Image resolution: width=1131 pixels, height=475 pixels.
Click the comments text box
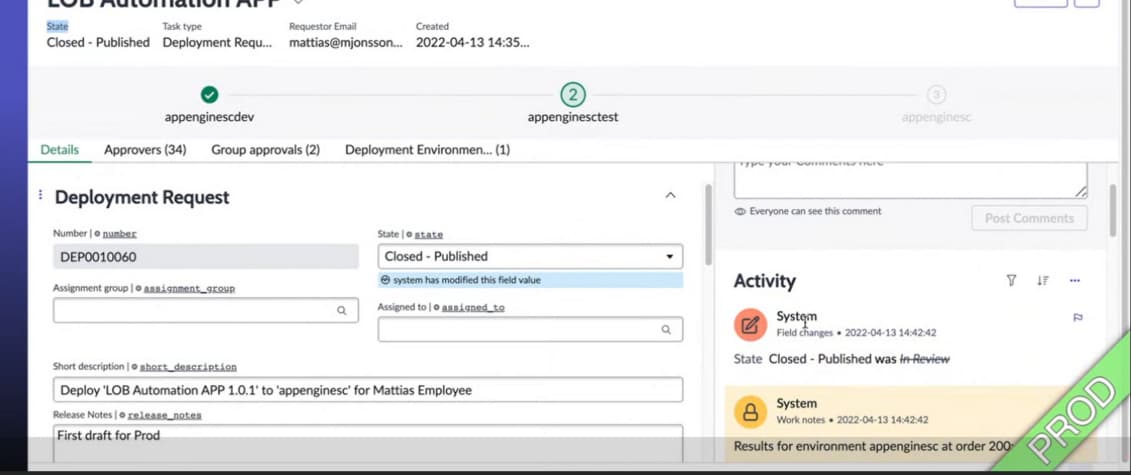(910, 179)
